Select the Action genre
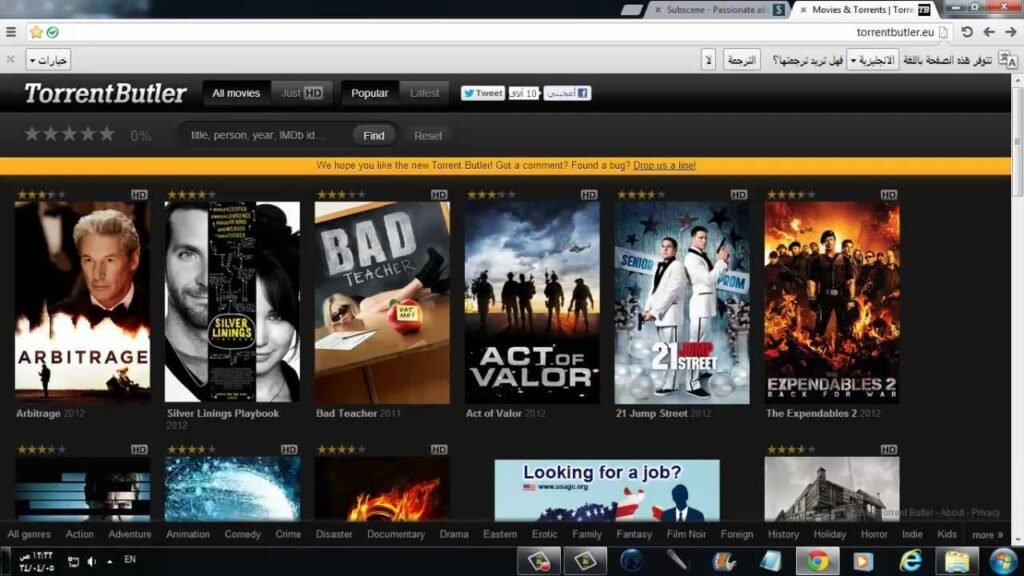Viewport: 1024px width, 576px height. click(80, 534)
